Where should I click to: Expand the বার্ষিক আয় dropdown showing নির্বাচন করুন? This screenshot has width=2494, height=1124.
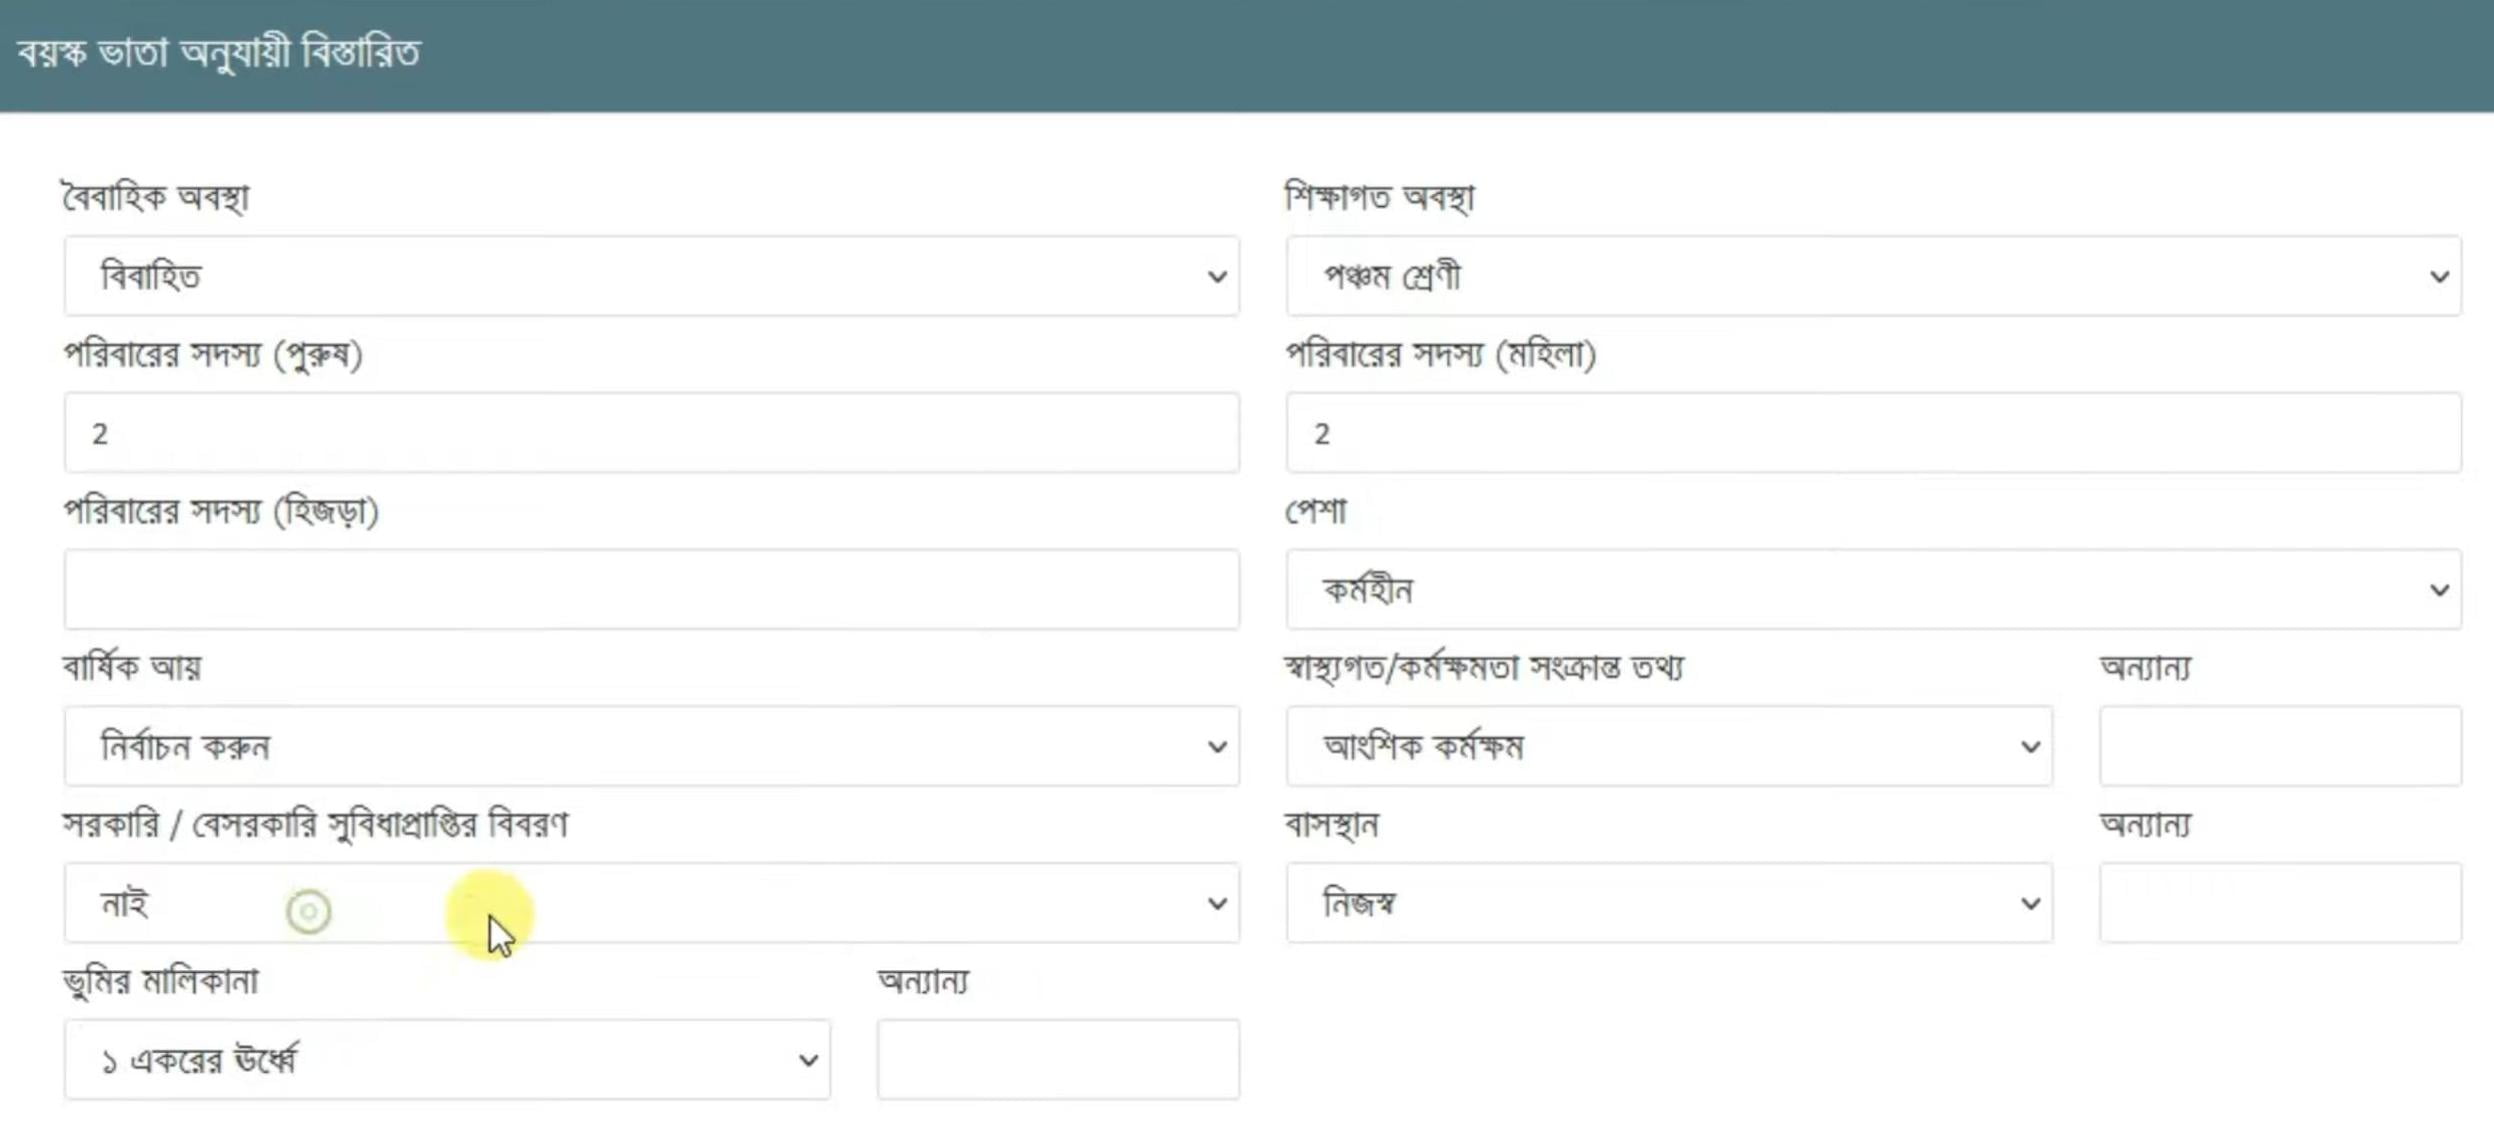point(650,746)
